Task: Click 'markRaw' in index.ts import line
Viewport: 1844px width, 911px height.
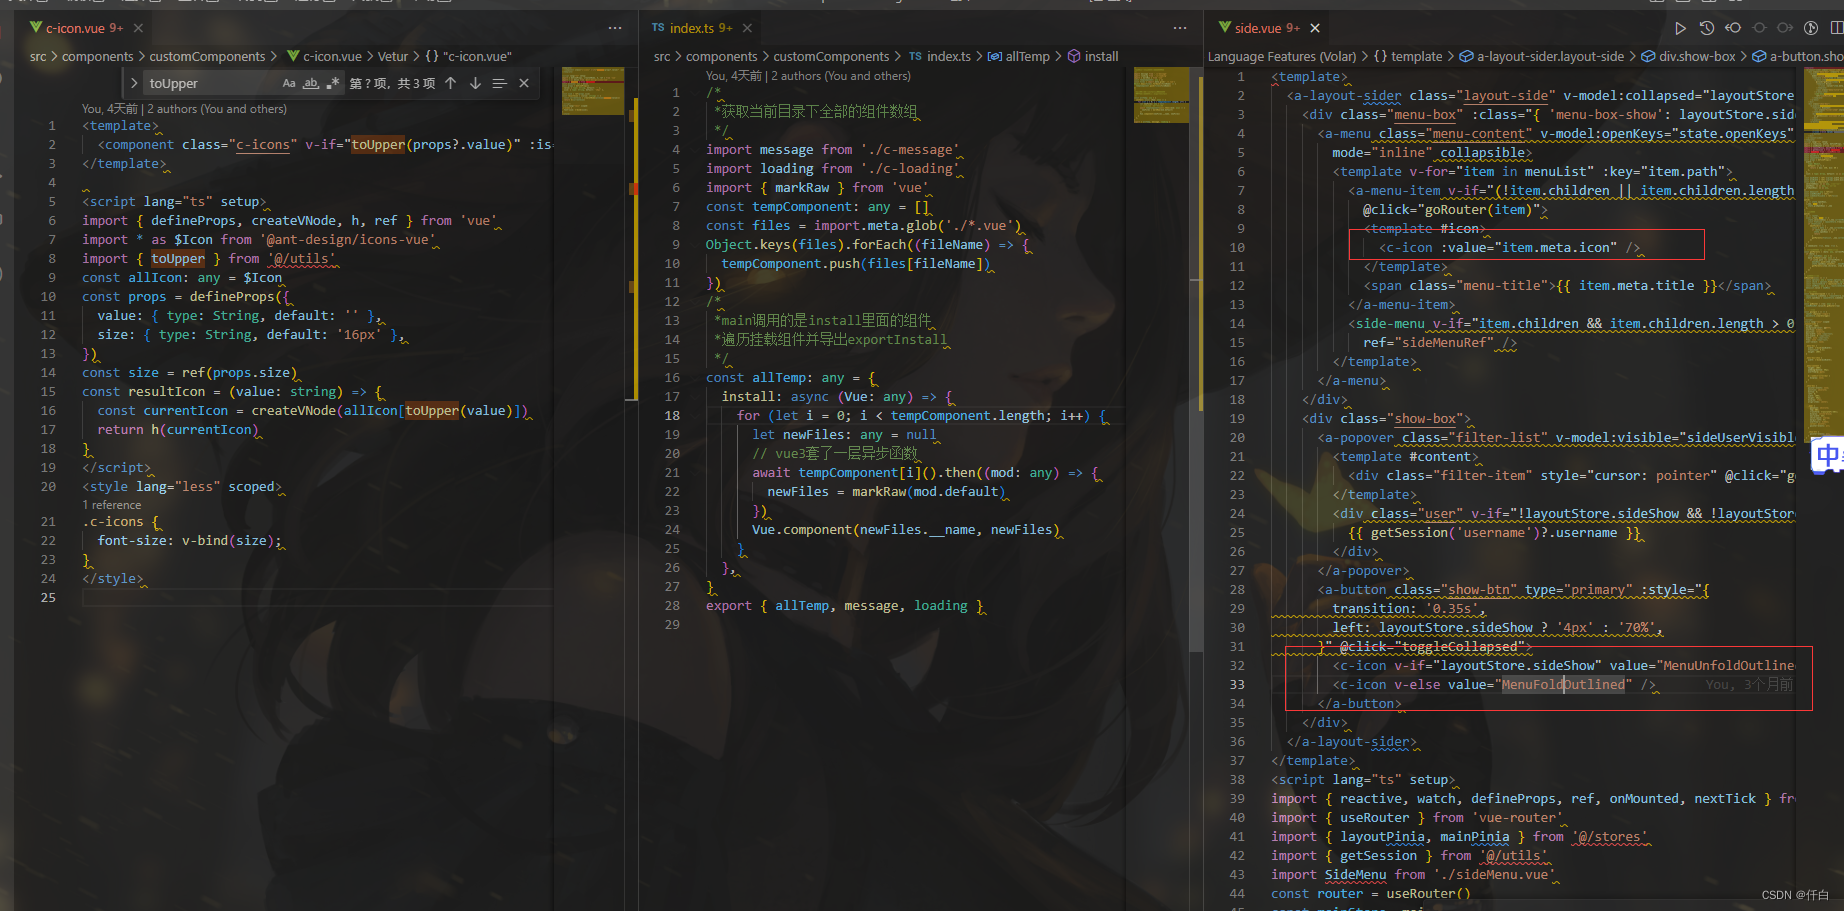Action: pyautogui.click(x=802, y=188)
